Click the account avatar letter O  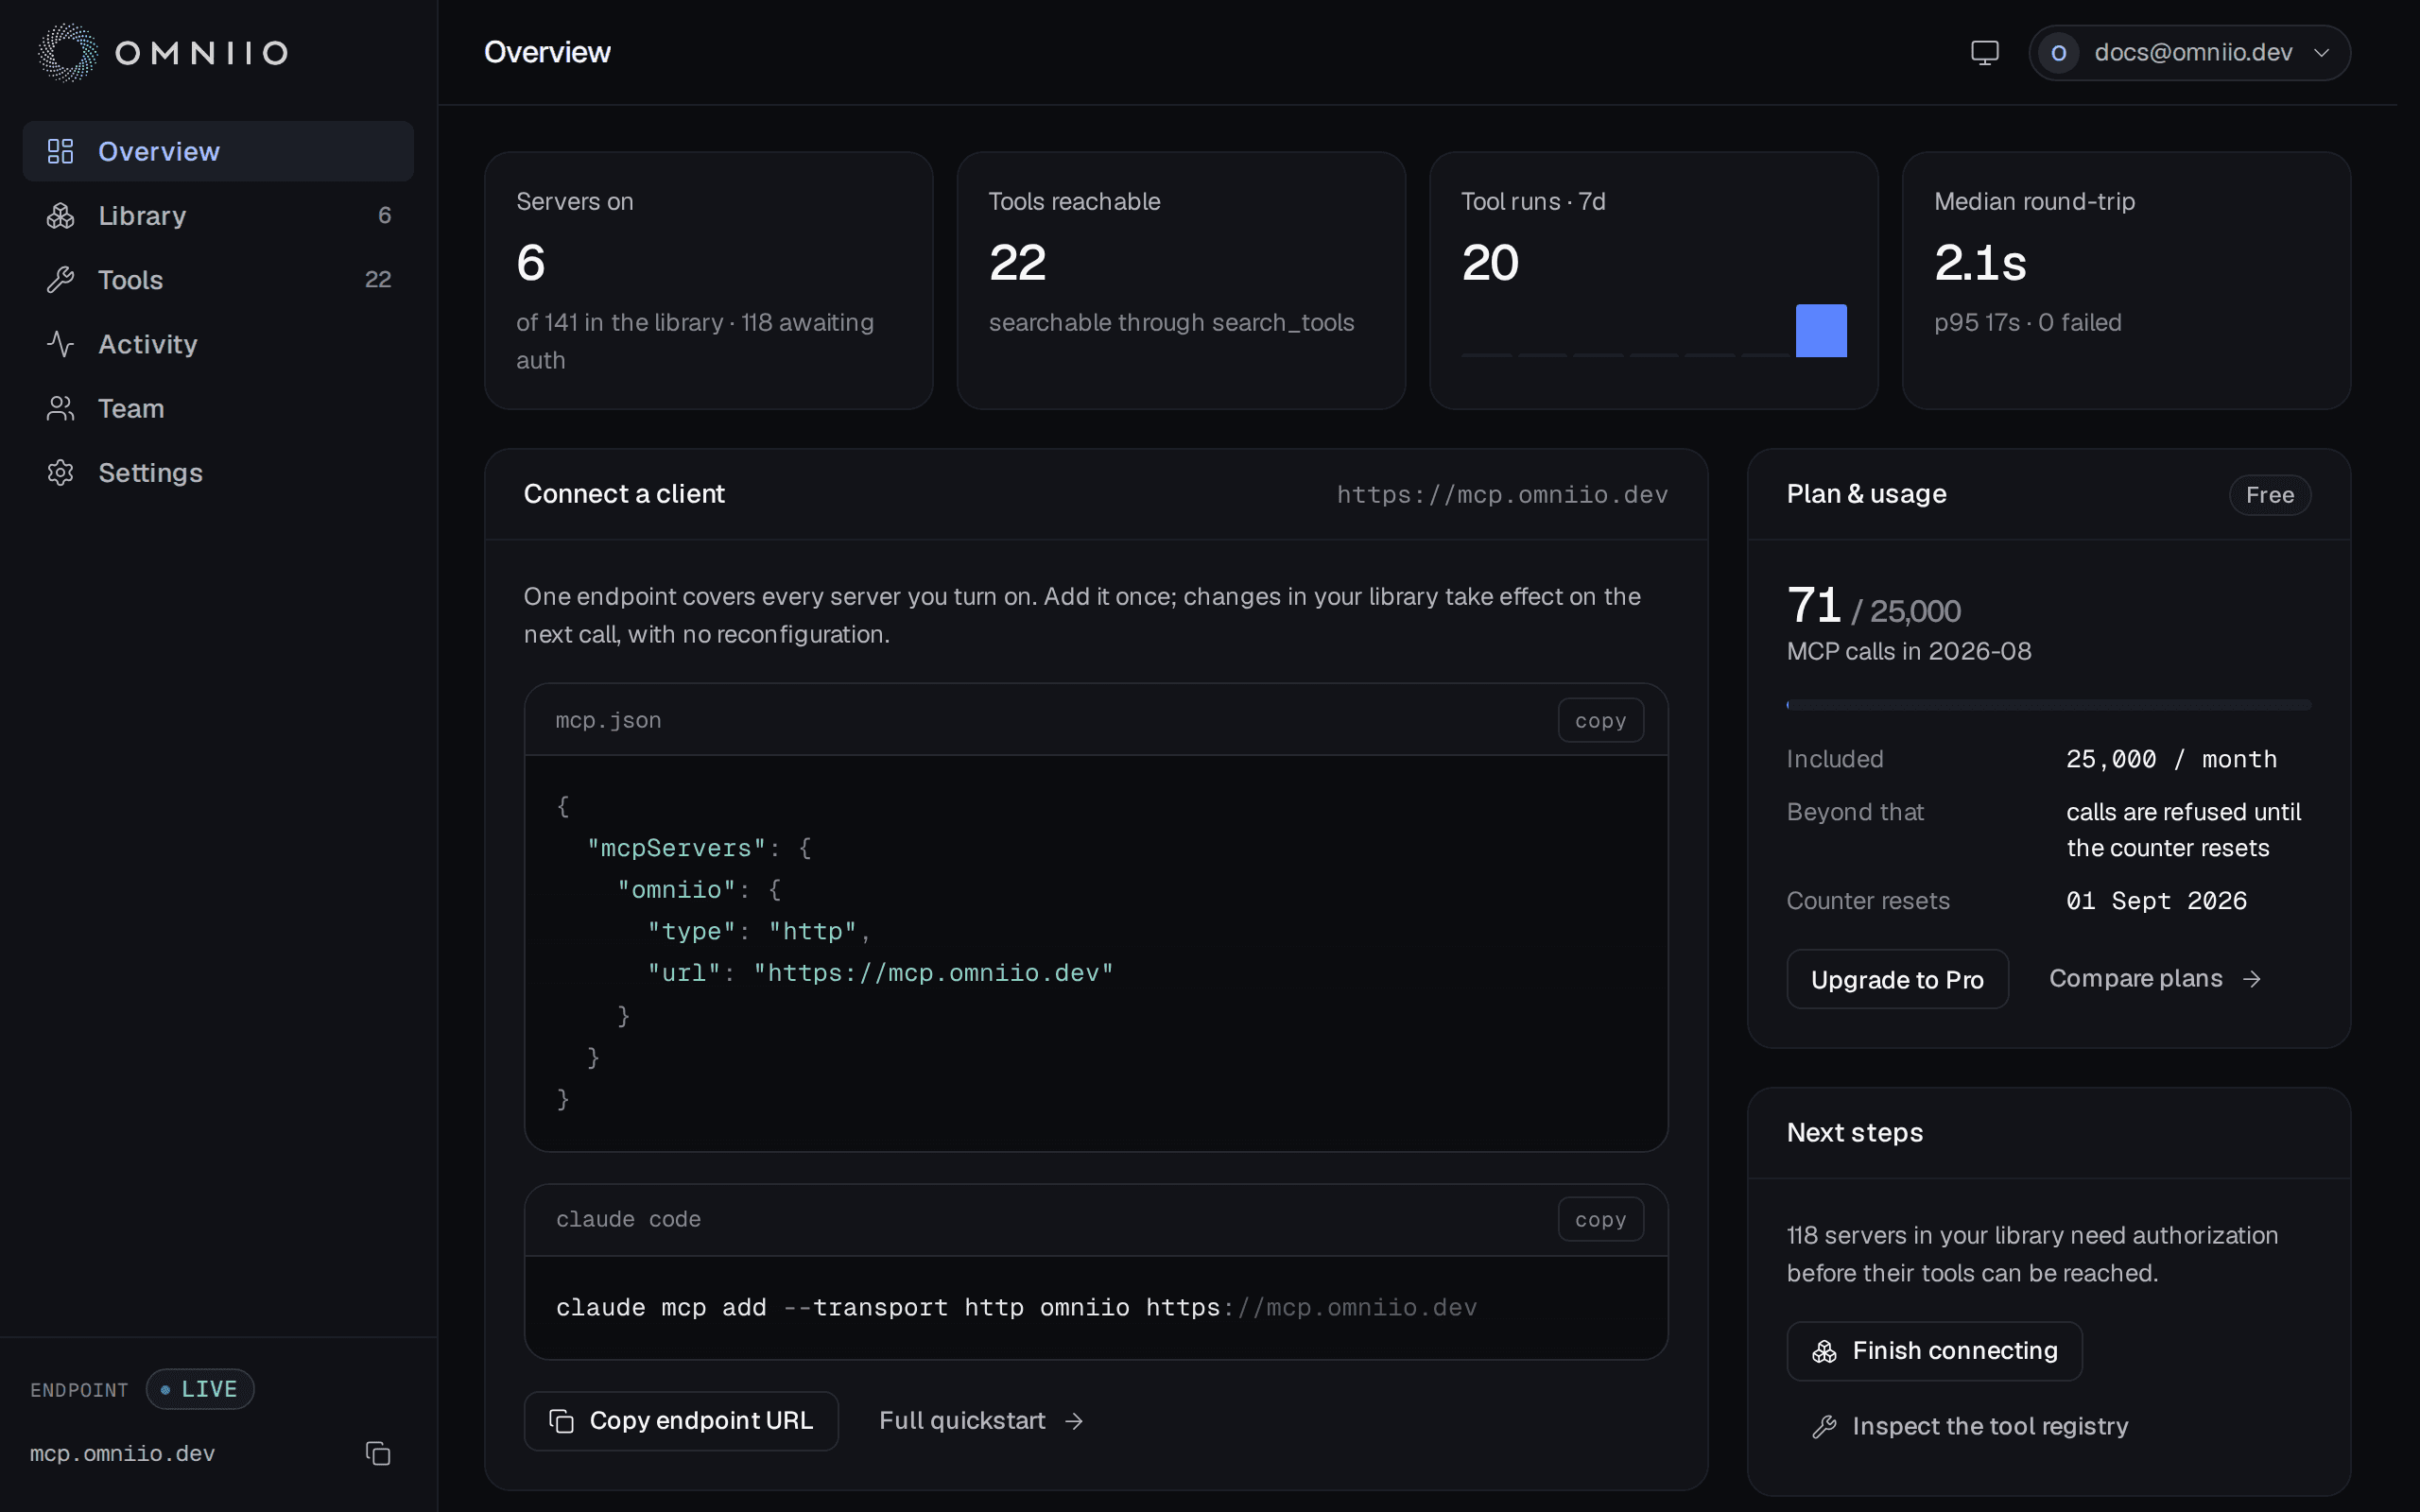pyautogui.click(x=2058, y=52)
